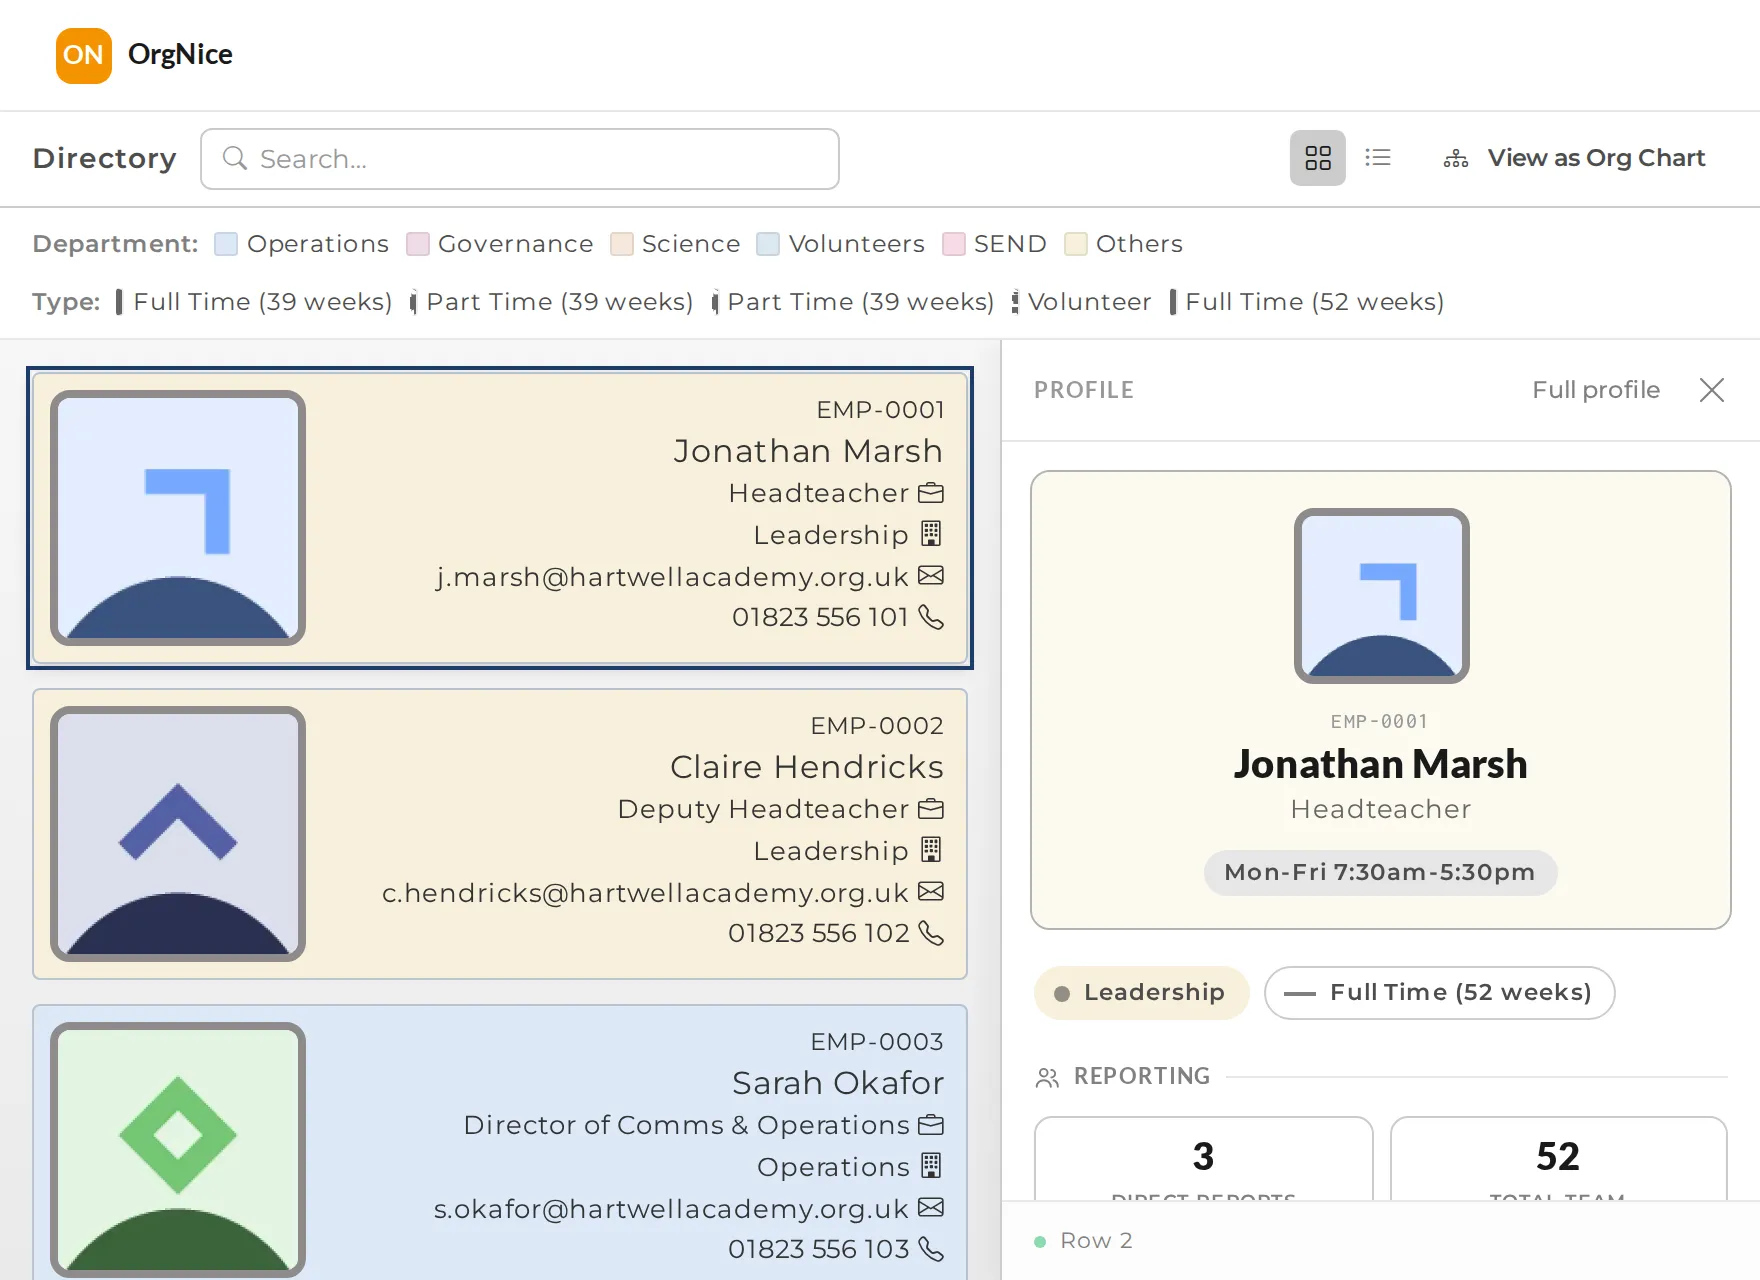Click envelope icon next to j.marsh email
1760x1280 pixels.
pyautogui.click(x=931, y=576)
